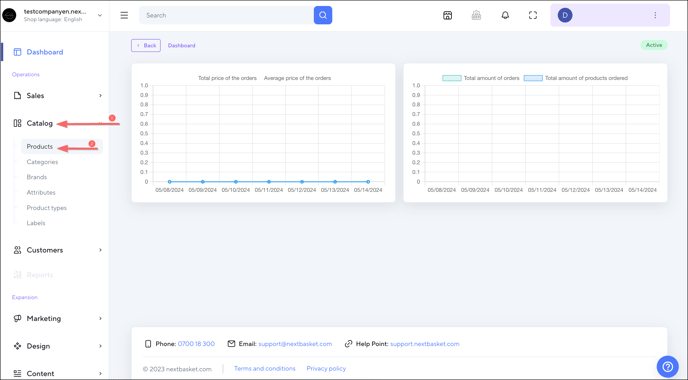The height and width of the screenshot is (380, 688).
Task: Click the Sales document icon
Action: coord(17,96)
